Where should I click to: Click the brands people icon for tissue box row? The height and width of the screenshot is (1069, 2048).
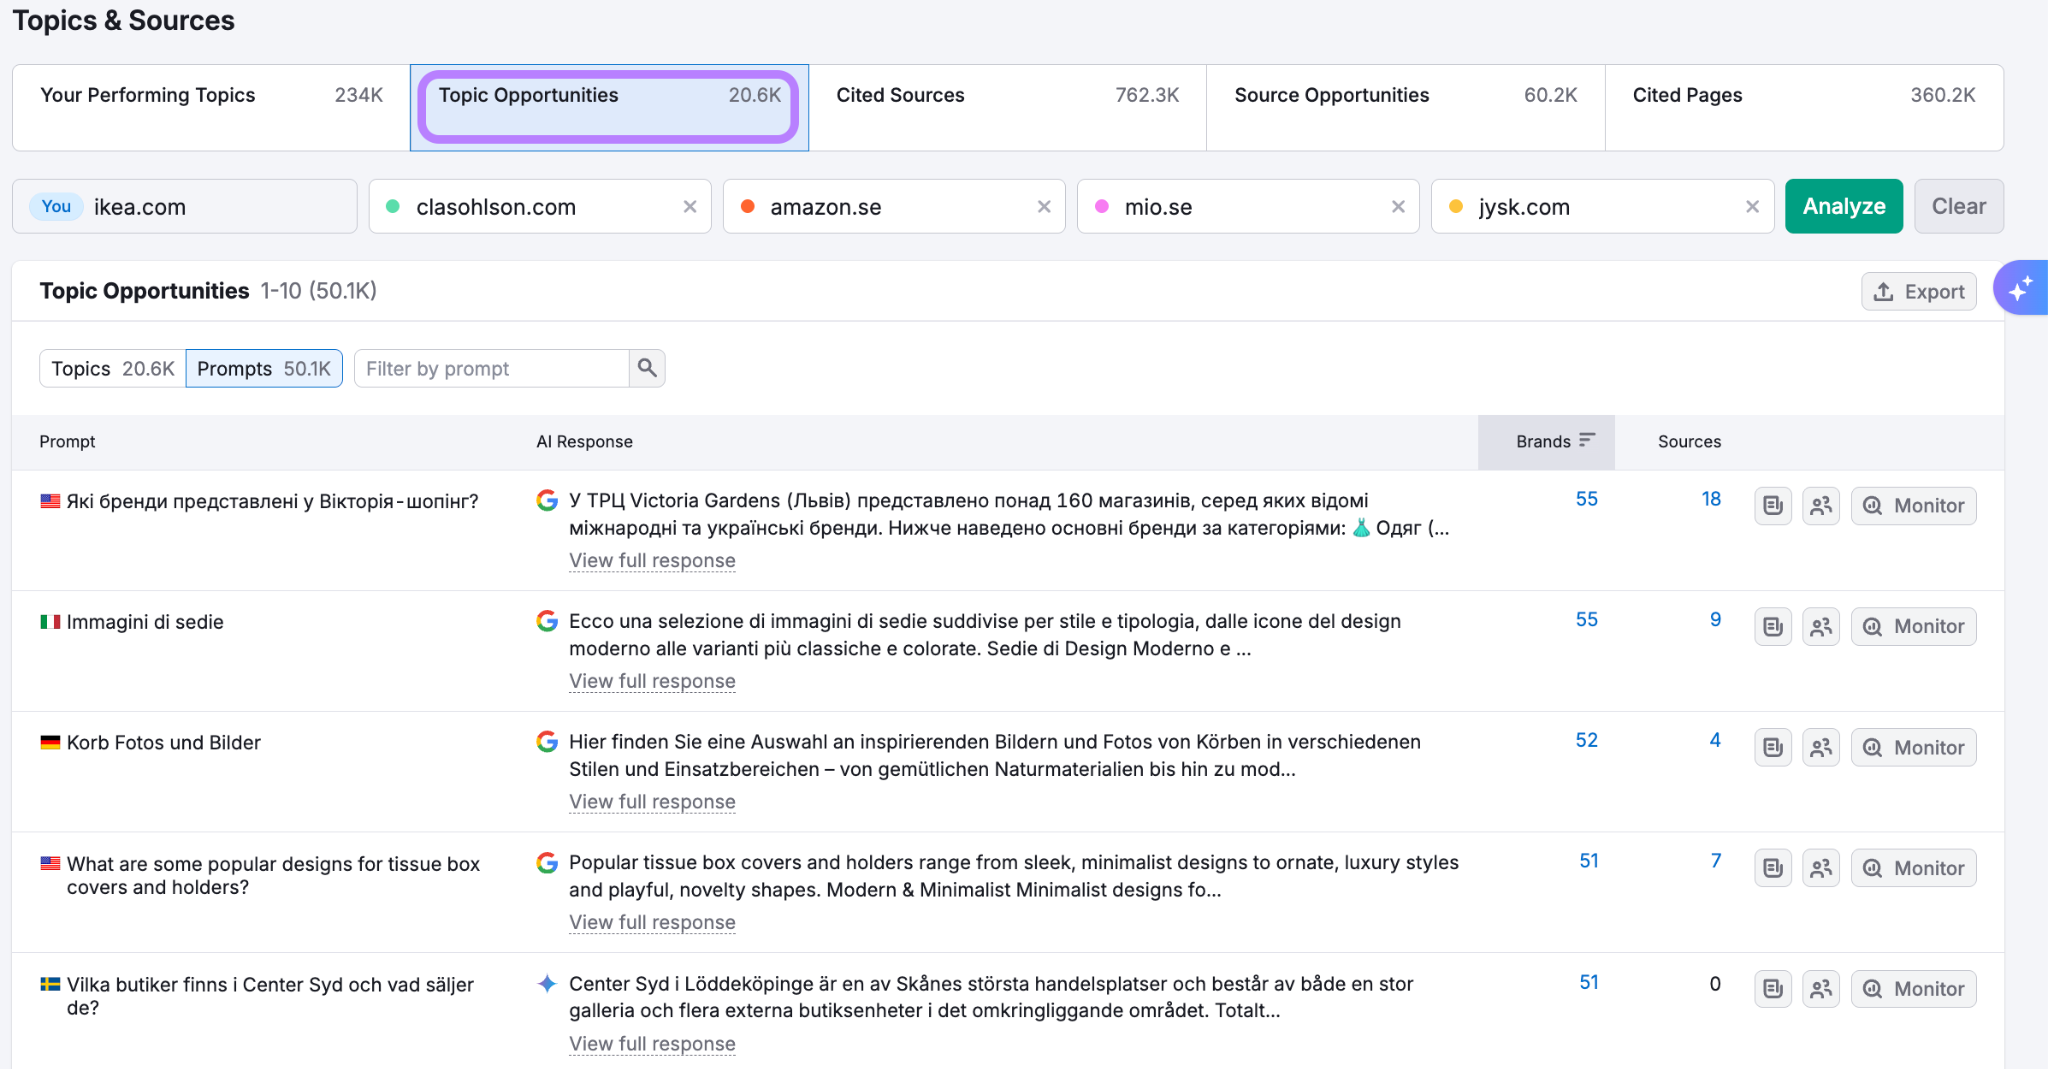coord(1821,868)
